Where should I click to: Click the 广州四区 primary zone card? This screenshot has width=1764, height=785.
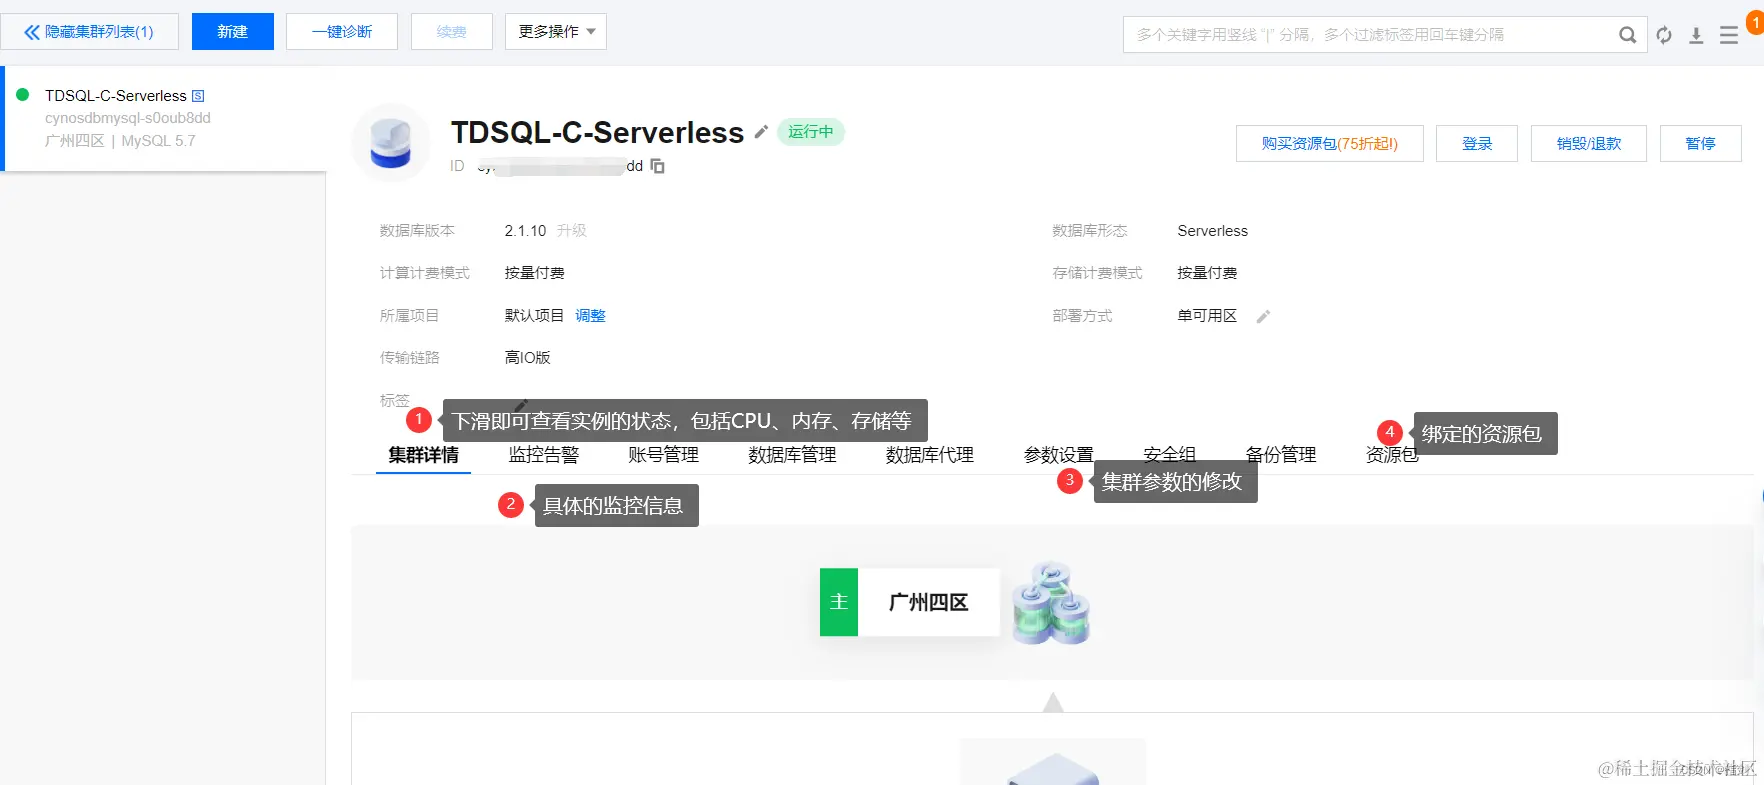click(x=910, y=602)
